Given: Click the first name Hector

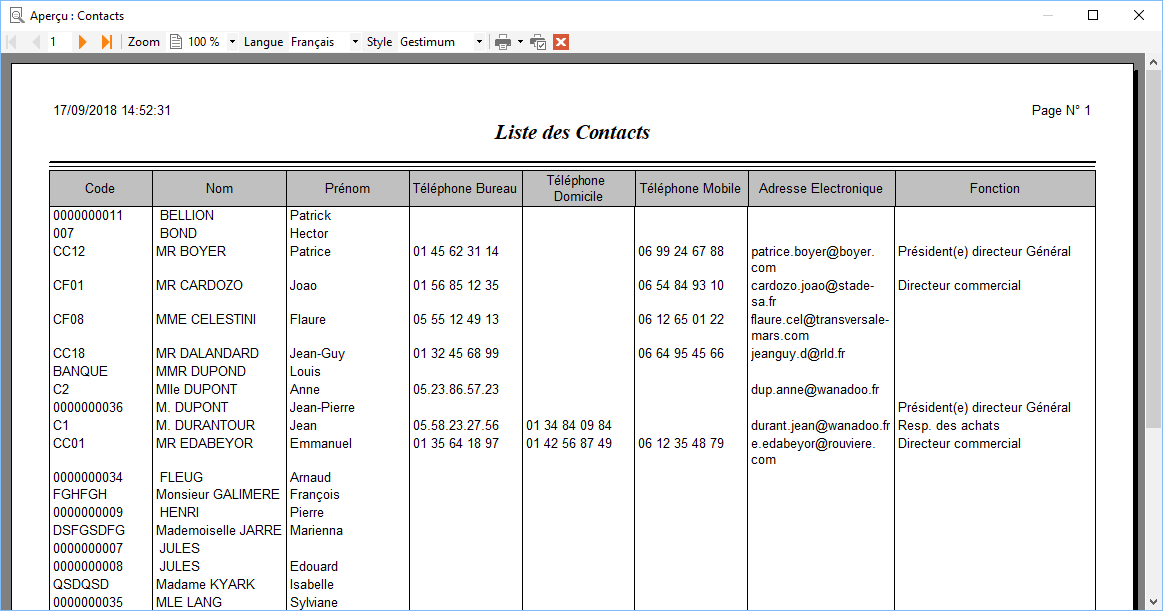Looking at the screenshot, I should click(x=309, y=234).
